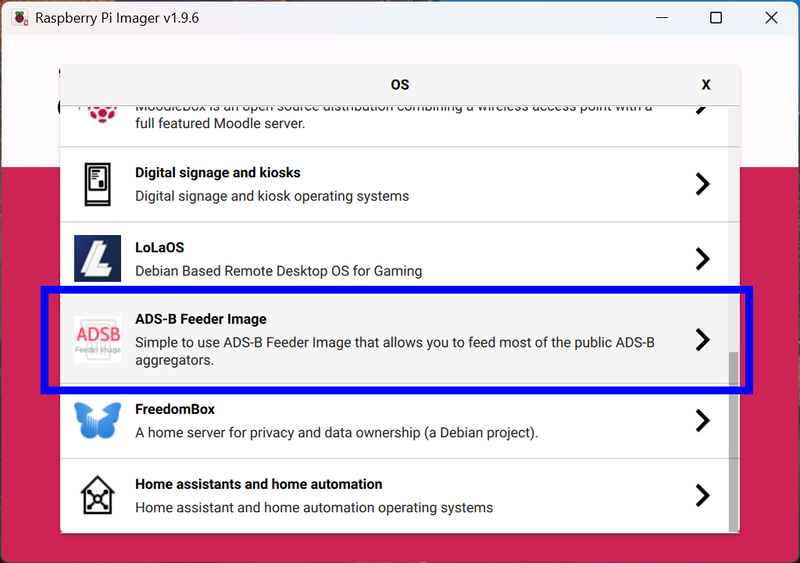Open the FreedomBox chevron arrow

[702, 421]
